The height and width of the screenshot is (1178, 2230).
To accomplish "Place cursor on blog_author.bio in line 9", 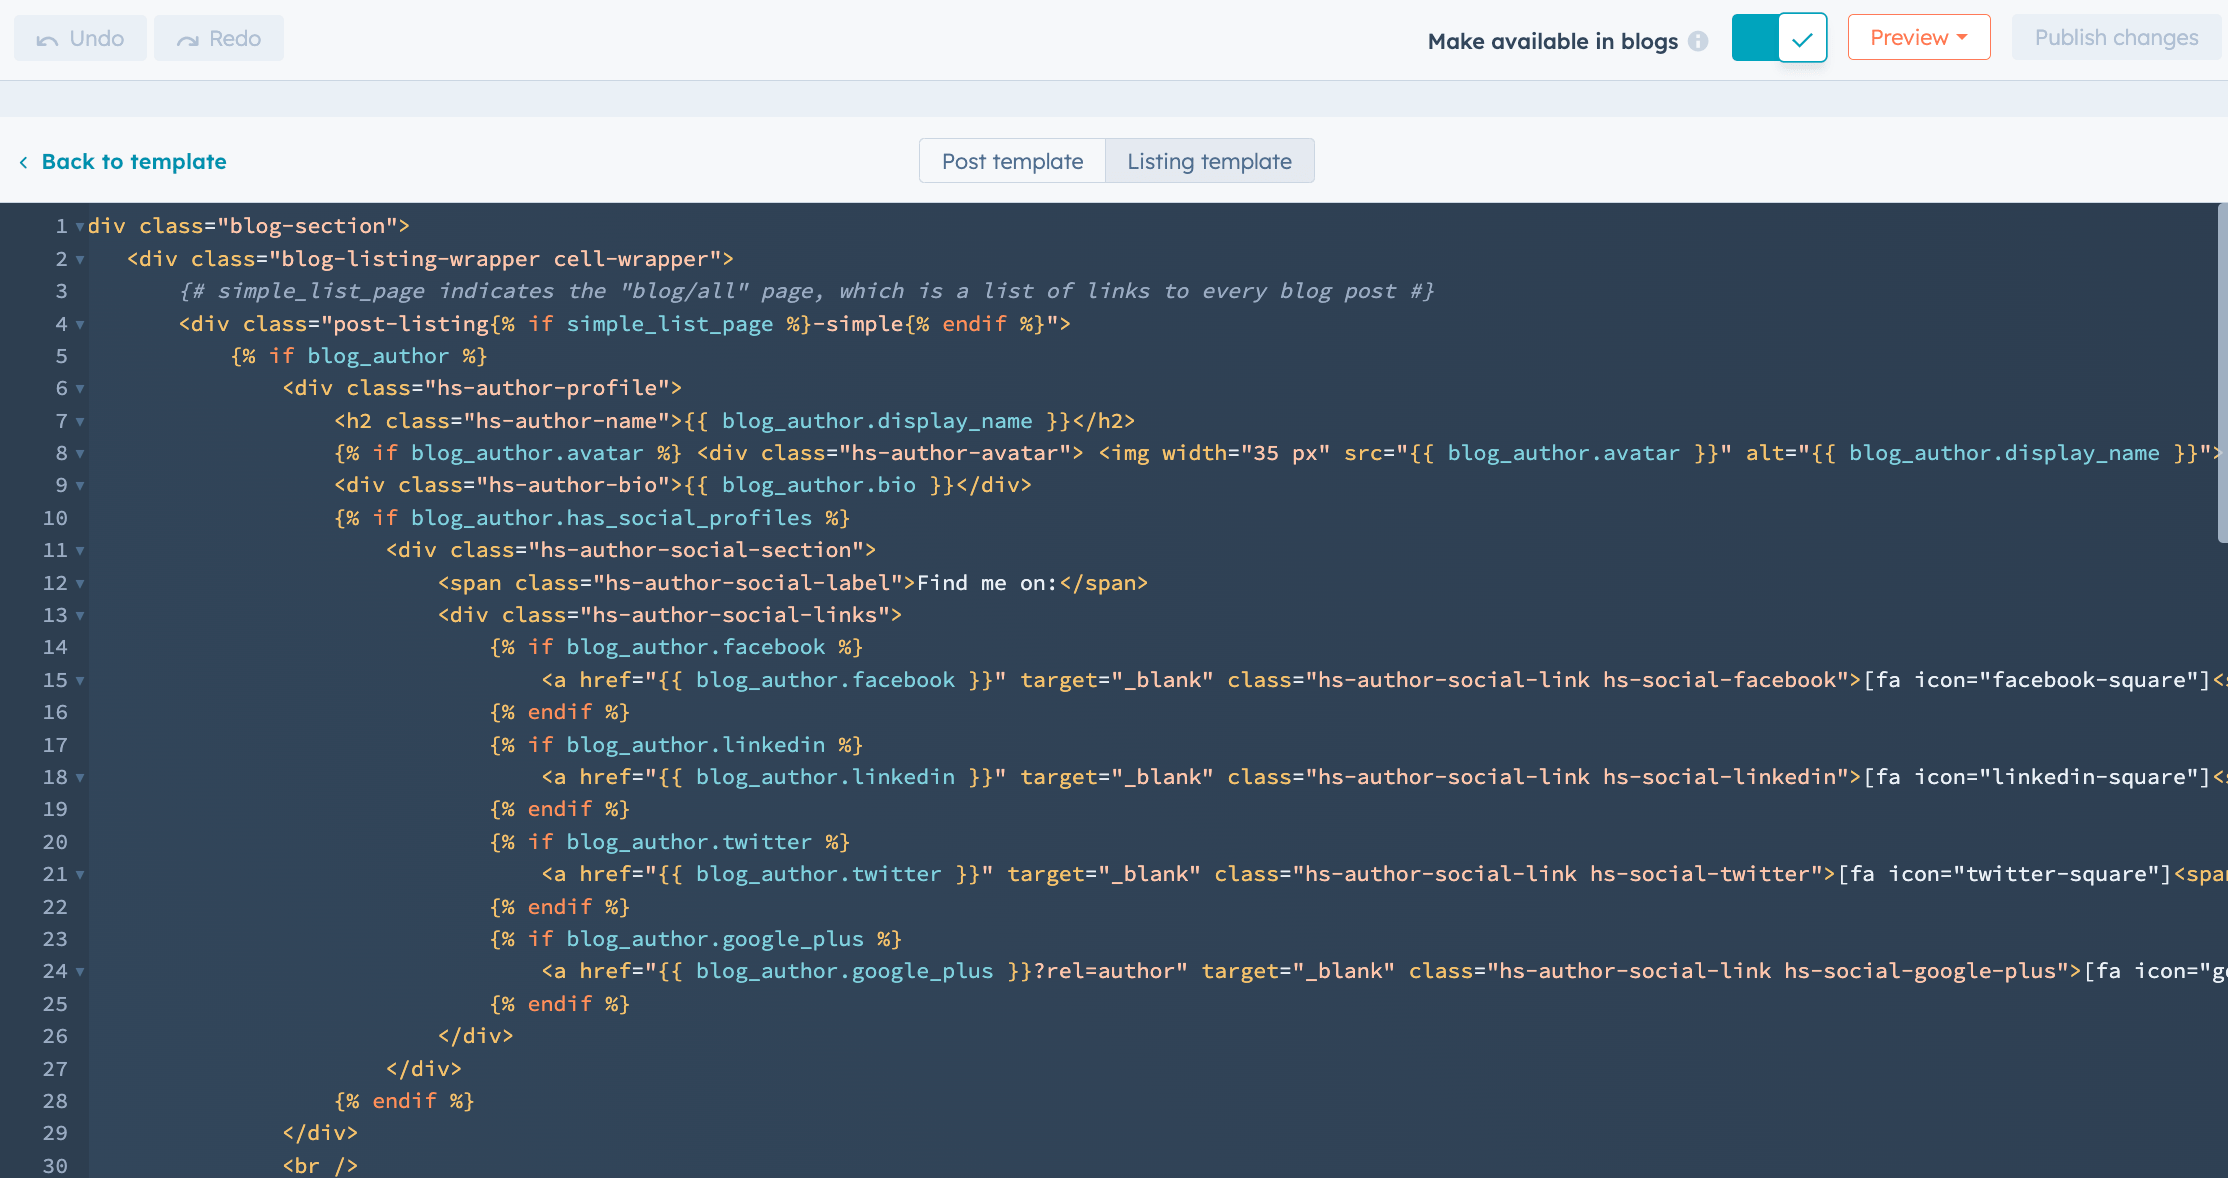I will tap(820, 485).
